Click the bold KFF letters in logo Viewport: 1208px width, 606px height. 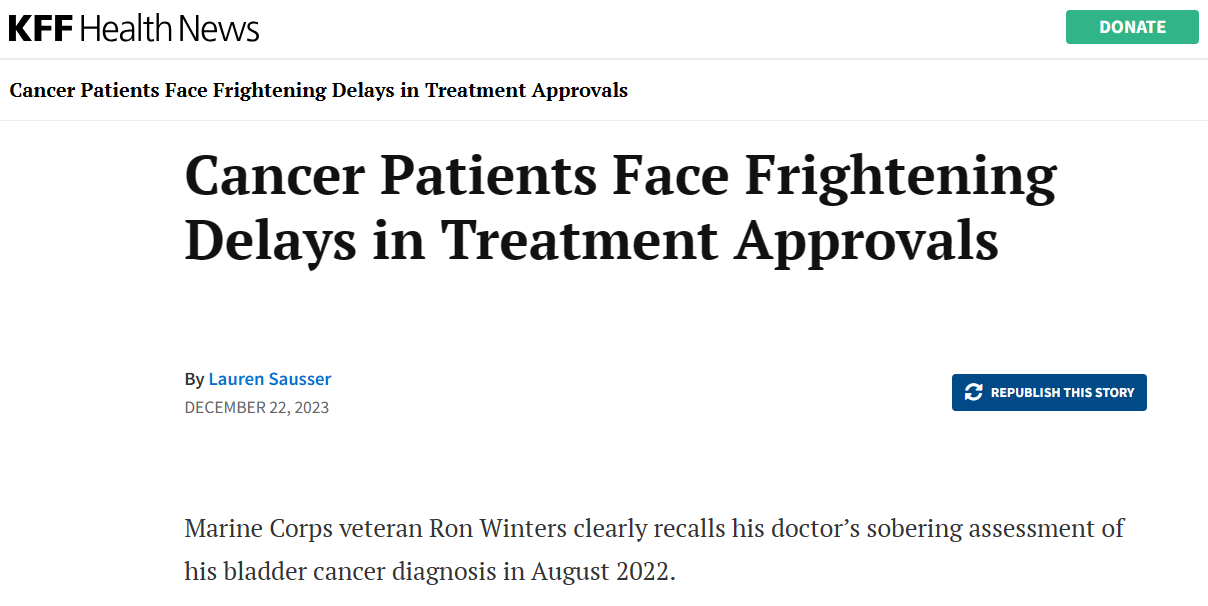[x=41, y=28]
